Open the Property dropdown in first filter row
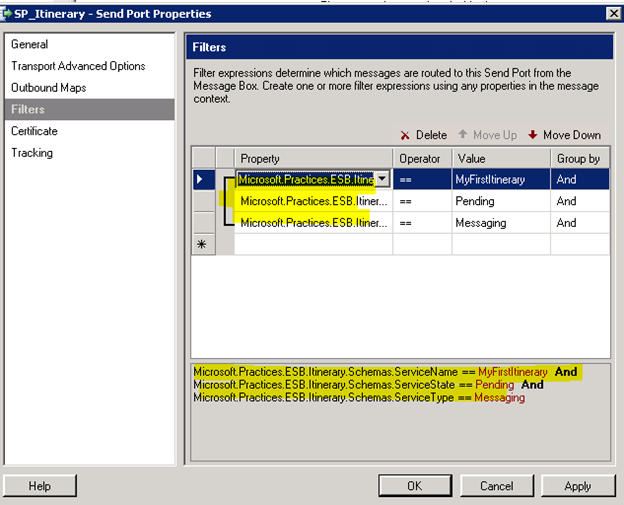 [382, 179]
